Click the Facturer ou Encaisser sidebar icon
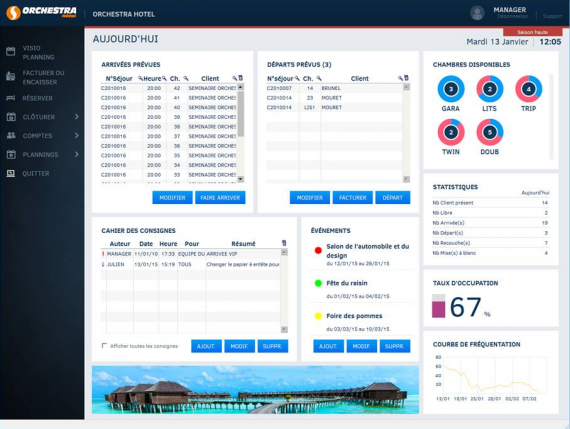570x429 pixels. click(x=11, y=76)
